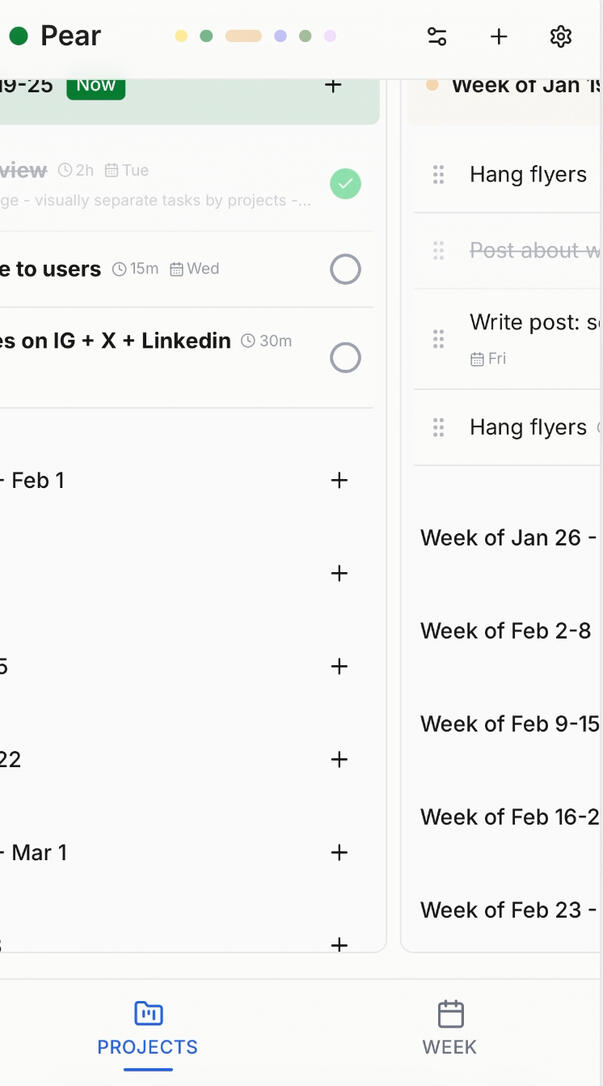The height and width of the screenshot is (1086, 603).
Task: Click the drag handle beside first Hang flyers
Action: click(x=438, y=175)
